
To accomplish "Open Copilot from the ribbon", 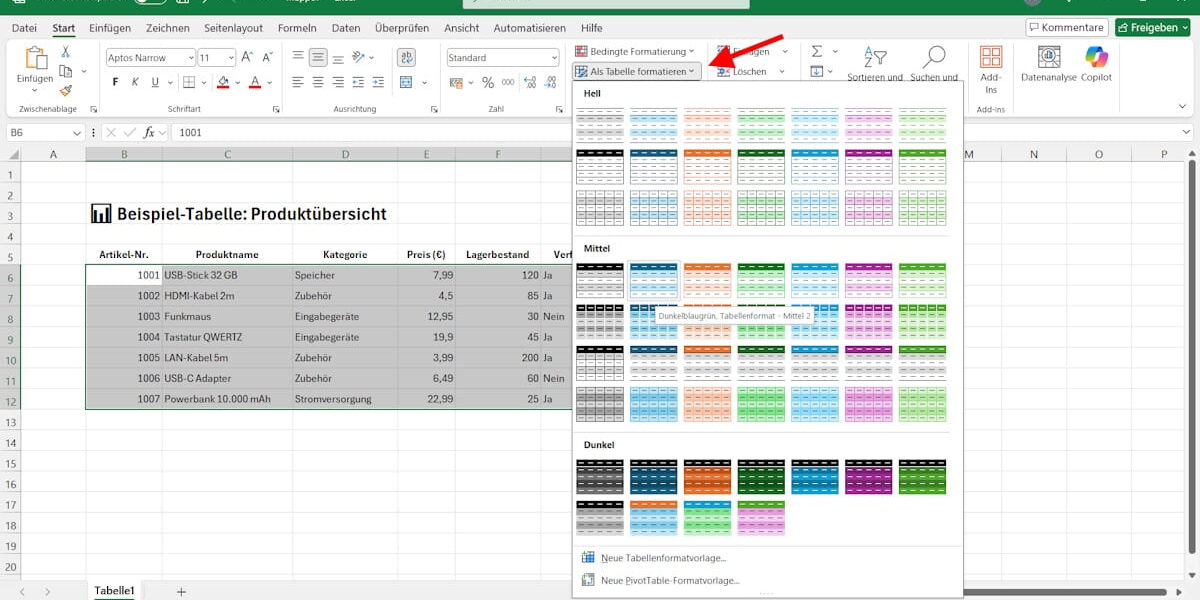I will pyautogui.click(x=1096, y=63).
